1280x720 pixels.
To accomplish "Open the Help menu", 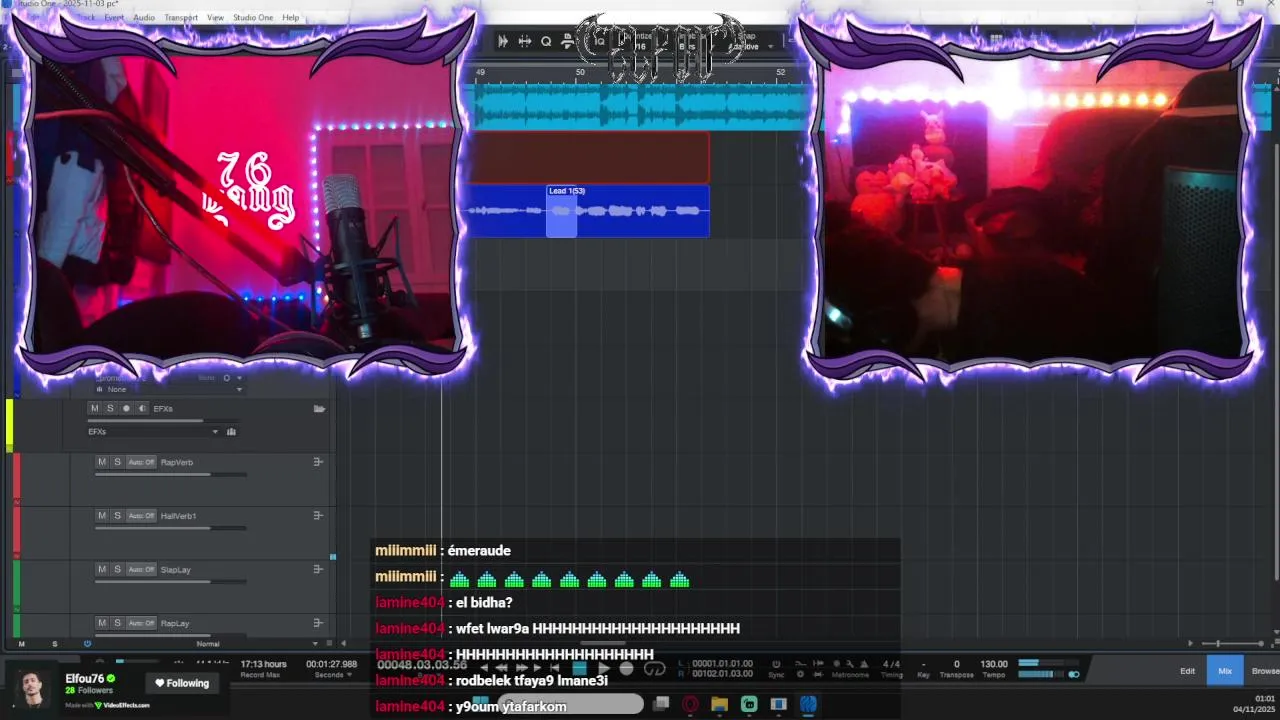I will 290,17.
